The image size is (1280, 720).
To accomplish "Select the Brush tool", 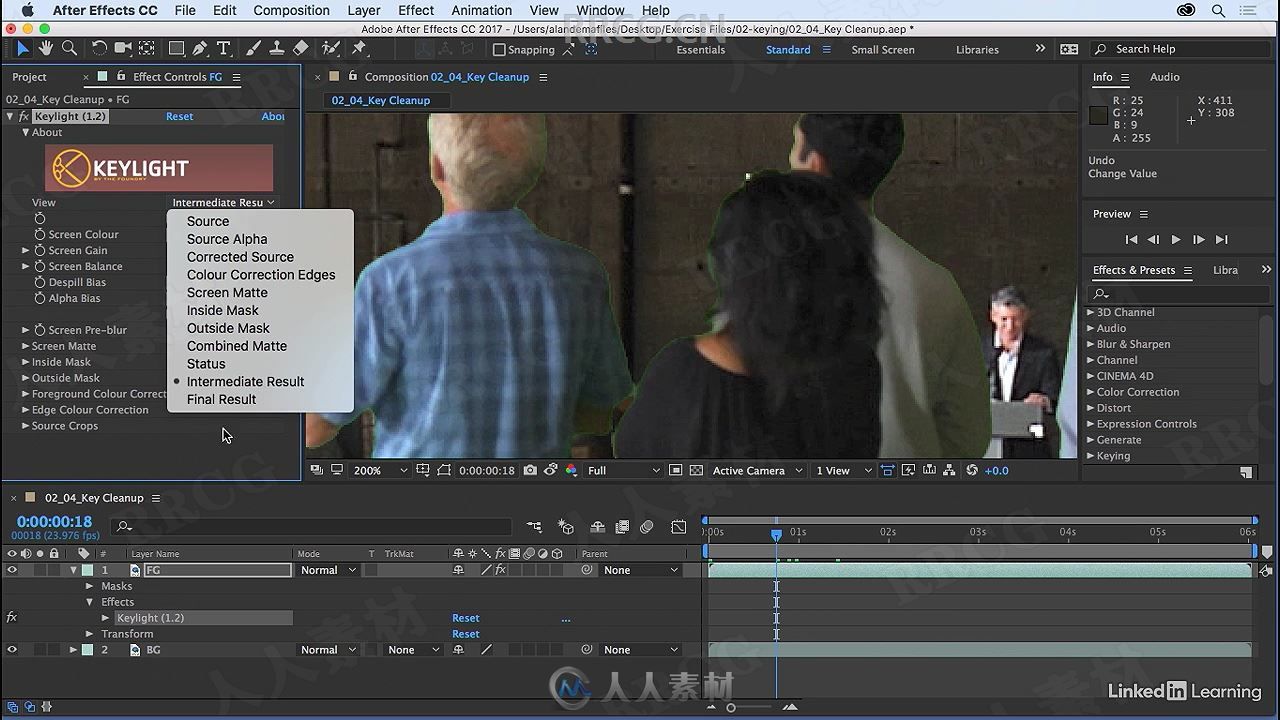I will click(253, 48).
